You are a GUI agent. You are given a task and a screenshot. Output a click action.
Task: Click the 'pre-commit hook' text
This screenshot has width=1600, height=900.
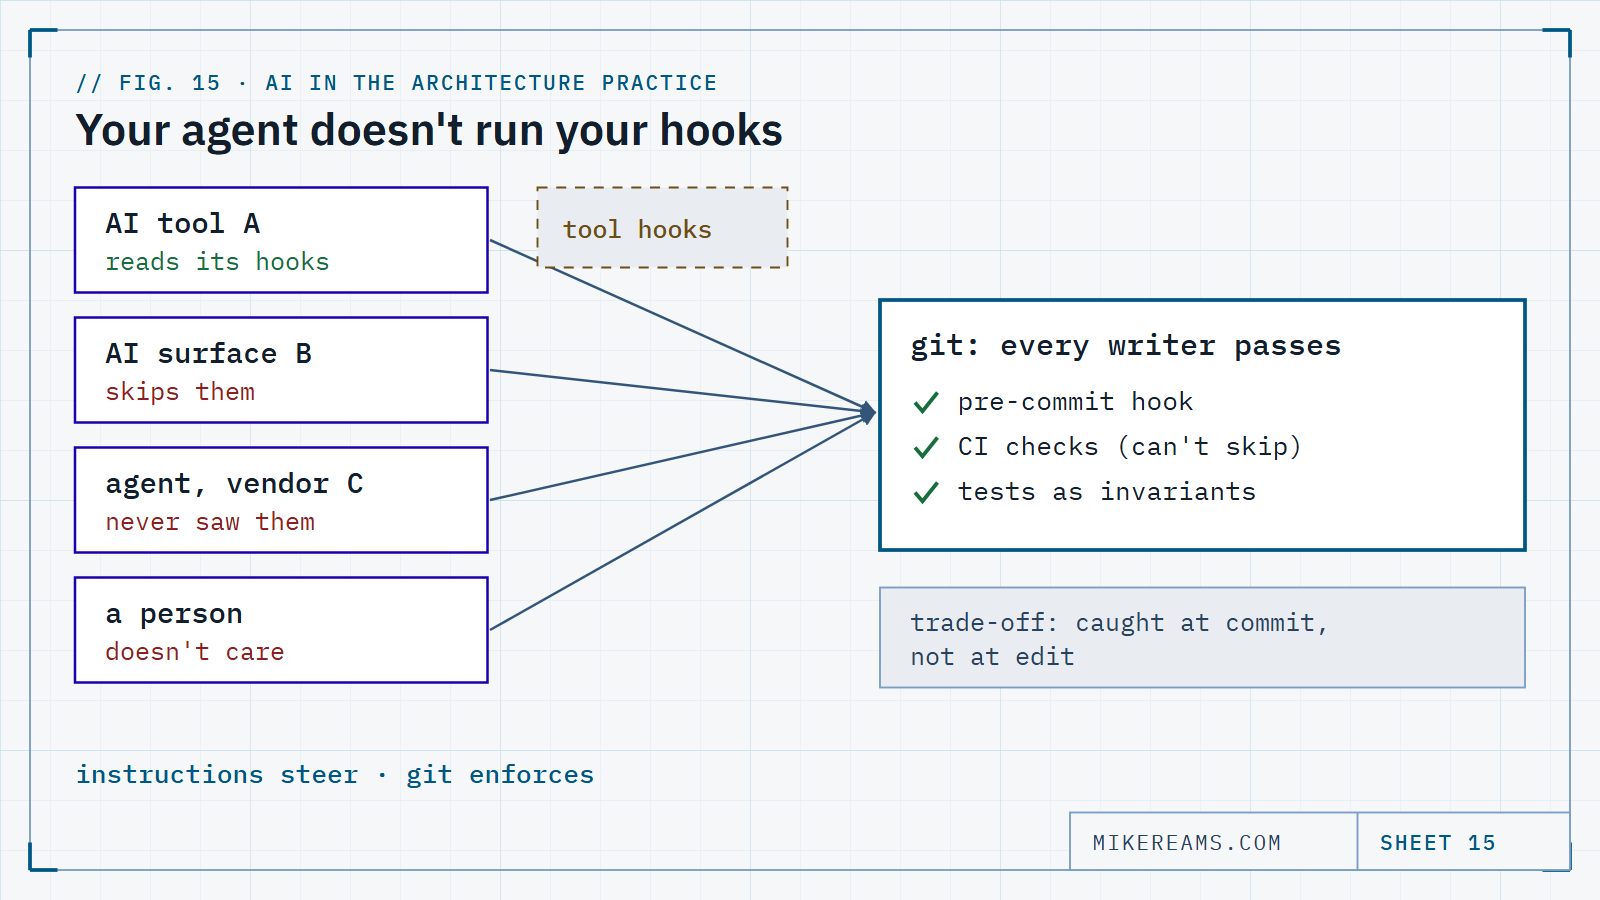[x=1075, y=402]
